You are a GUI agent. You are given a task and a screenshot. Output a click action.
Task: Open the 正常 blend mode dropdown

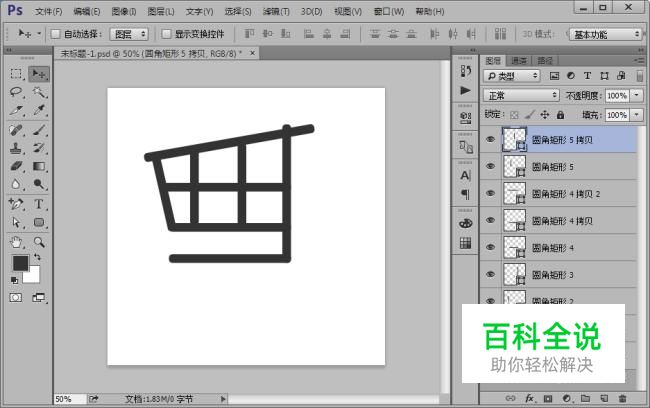coord(521,95)
